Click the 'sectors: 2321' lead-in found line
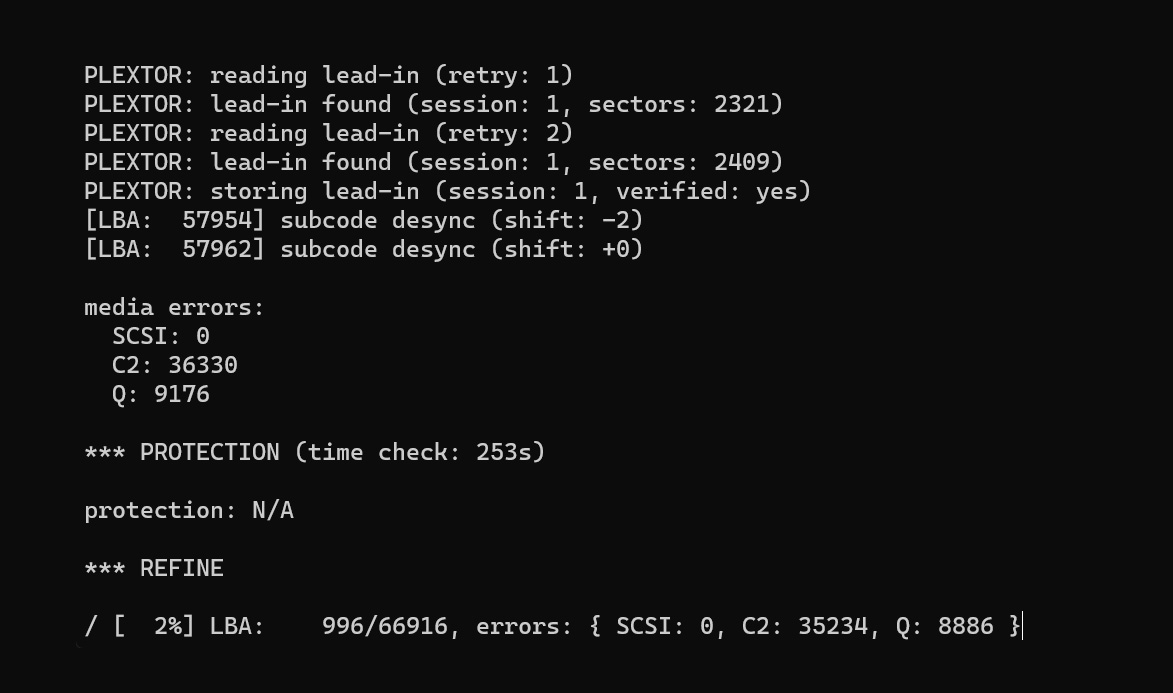1173x693 pixels. pos(433,104)
